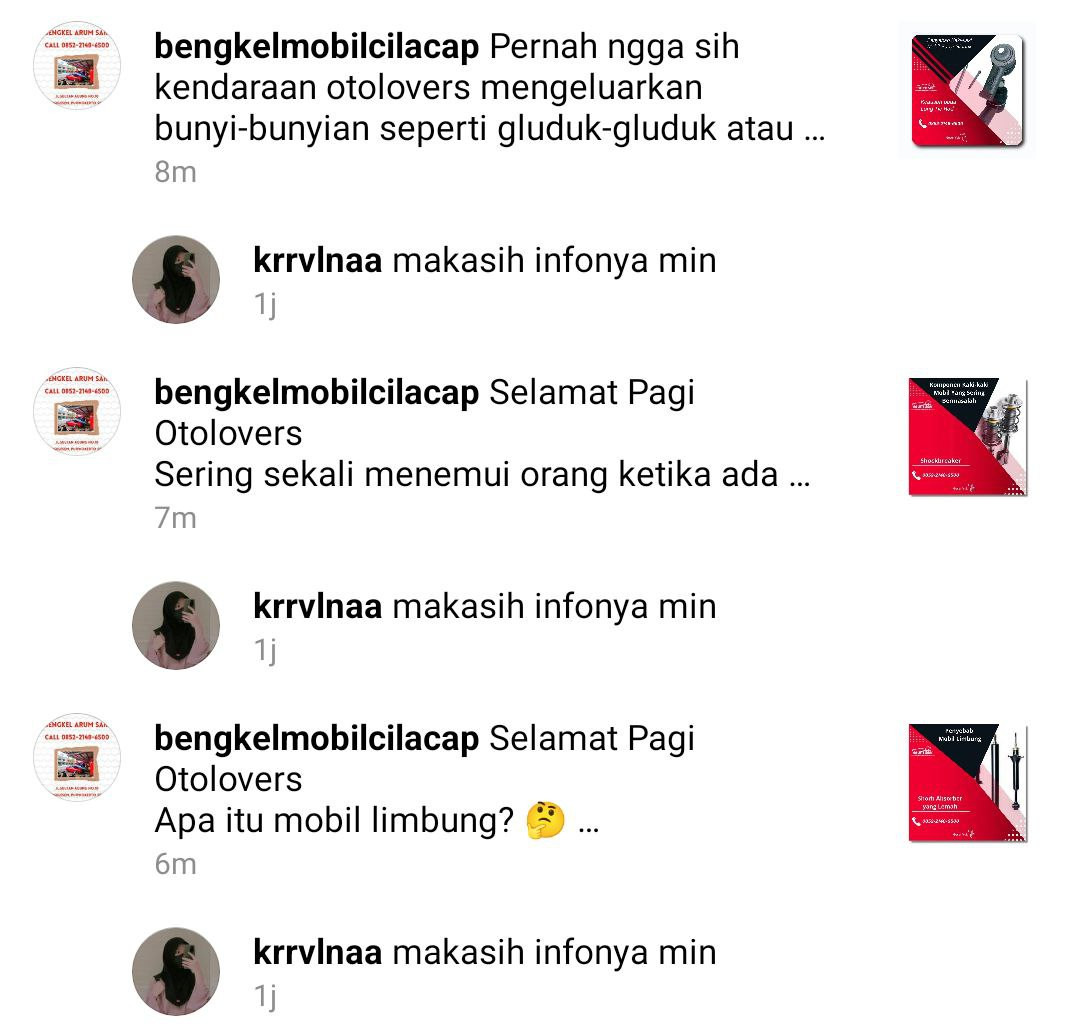1078x1036 pixels.
Task: Open second krrvlnaa username link
Action: [x=318, y=606]
